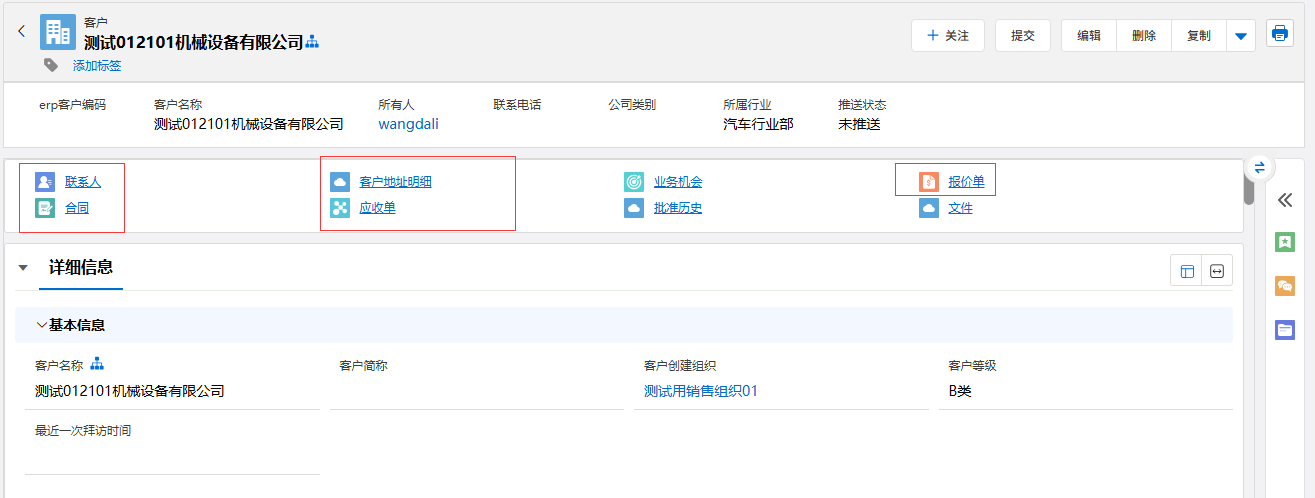Switch to the 详细信息 tab
The height and width of the screenshot is (498, 1315).
point(81,267)
